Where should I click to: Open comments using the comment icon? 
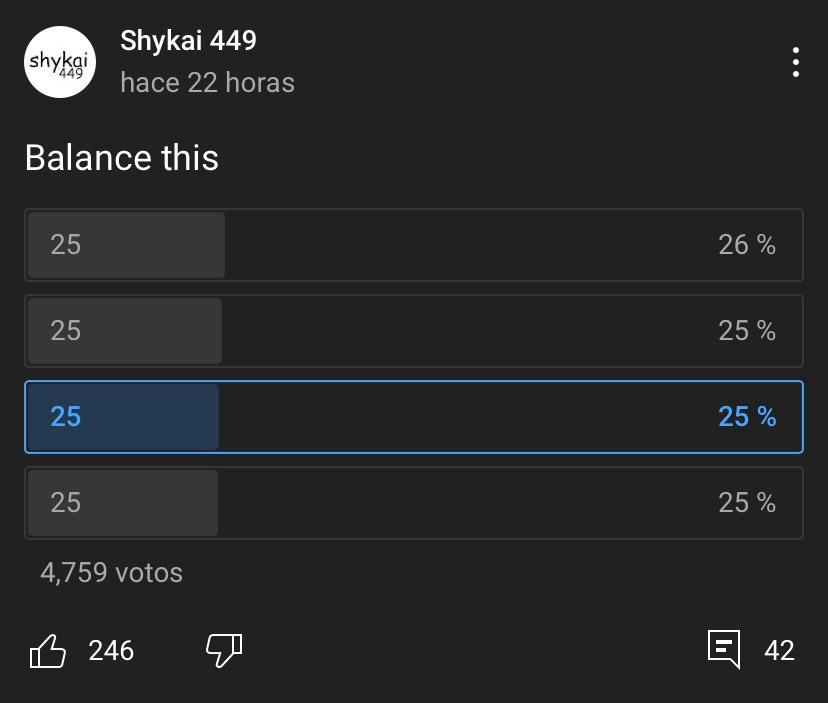(x=724, y=649)
